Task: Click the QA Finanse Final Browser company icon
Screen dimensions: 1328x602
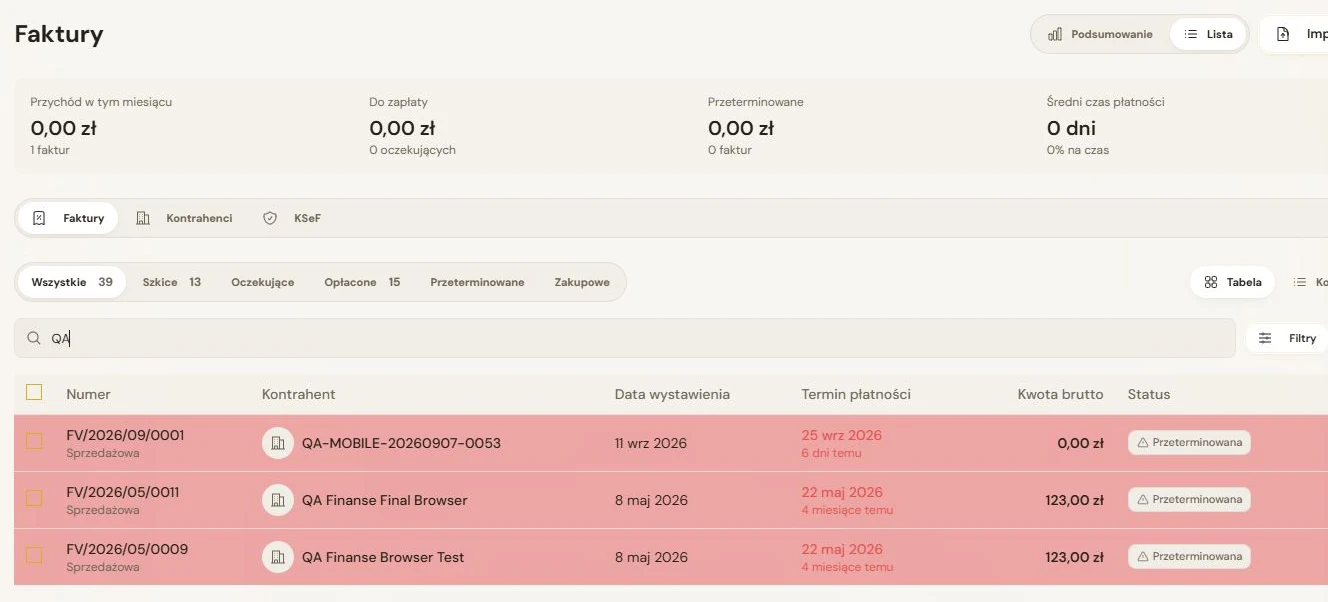Action: pos(278,500)
